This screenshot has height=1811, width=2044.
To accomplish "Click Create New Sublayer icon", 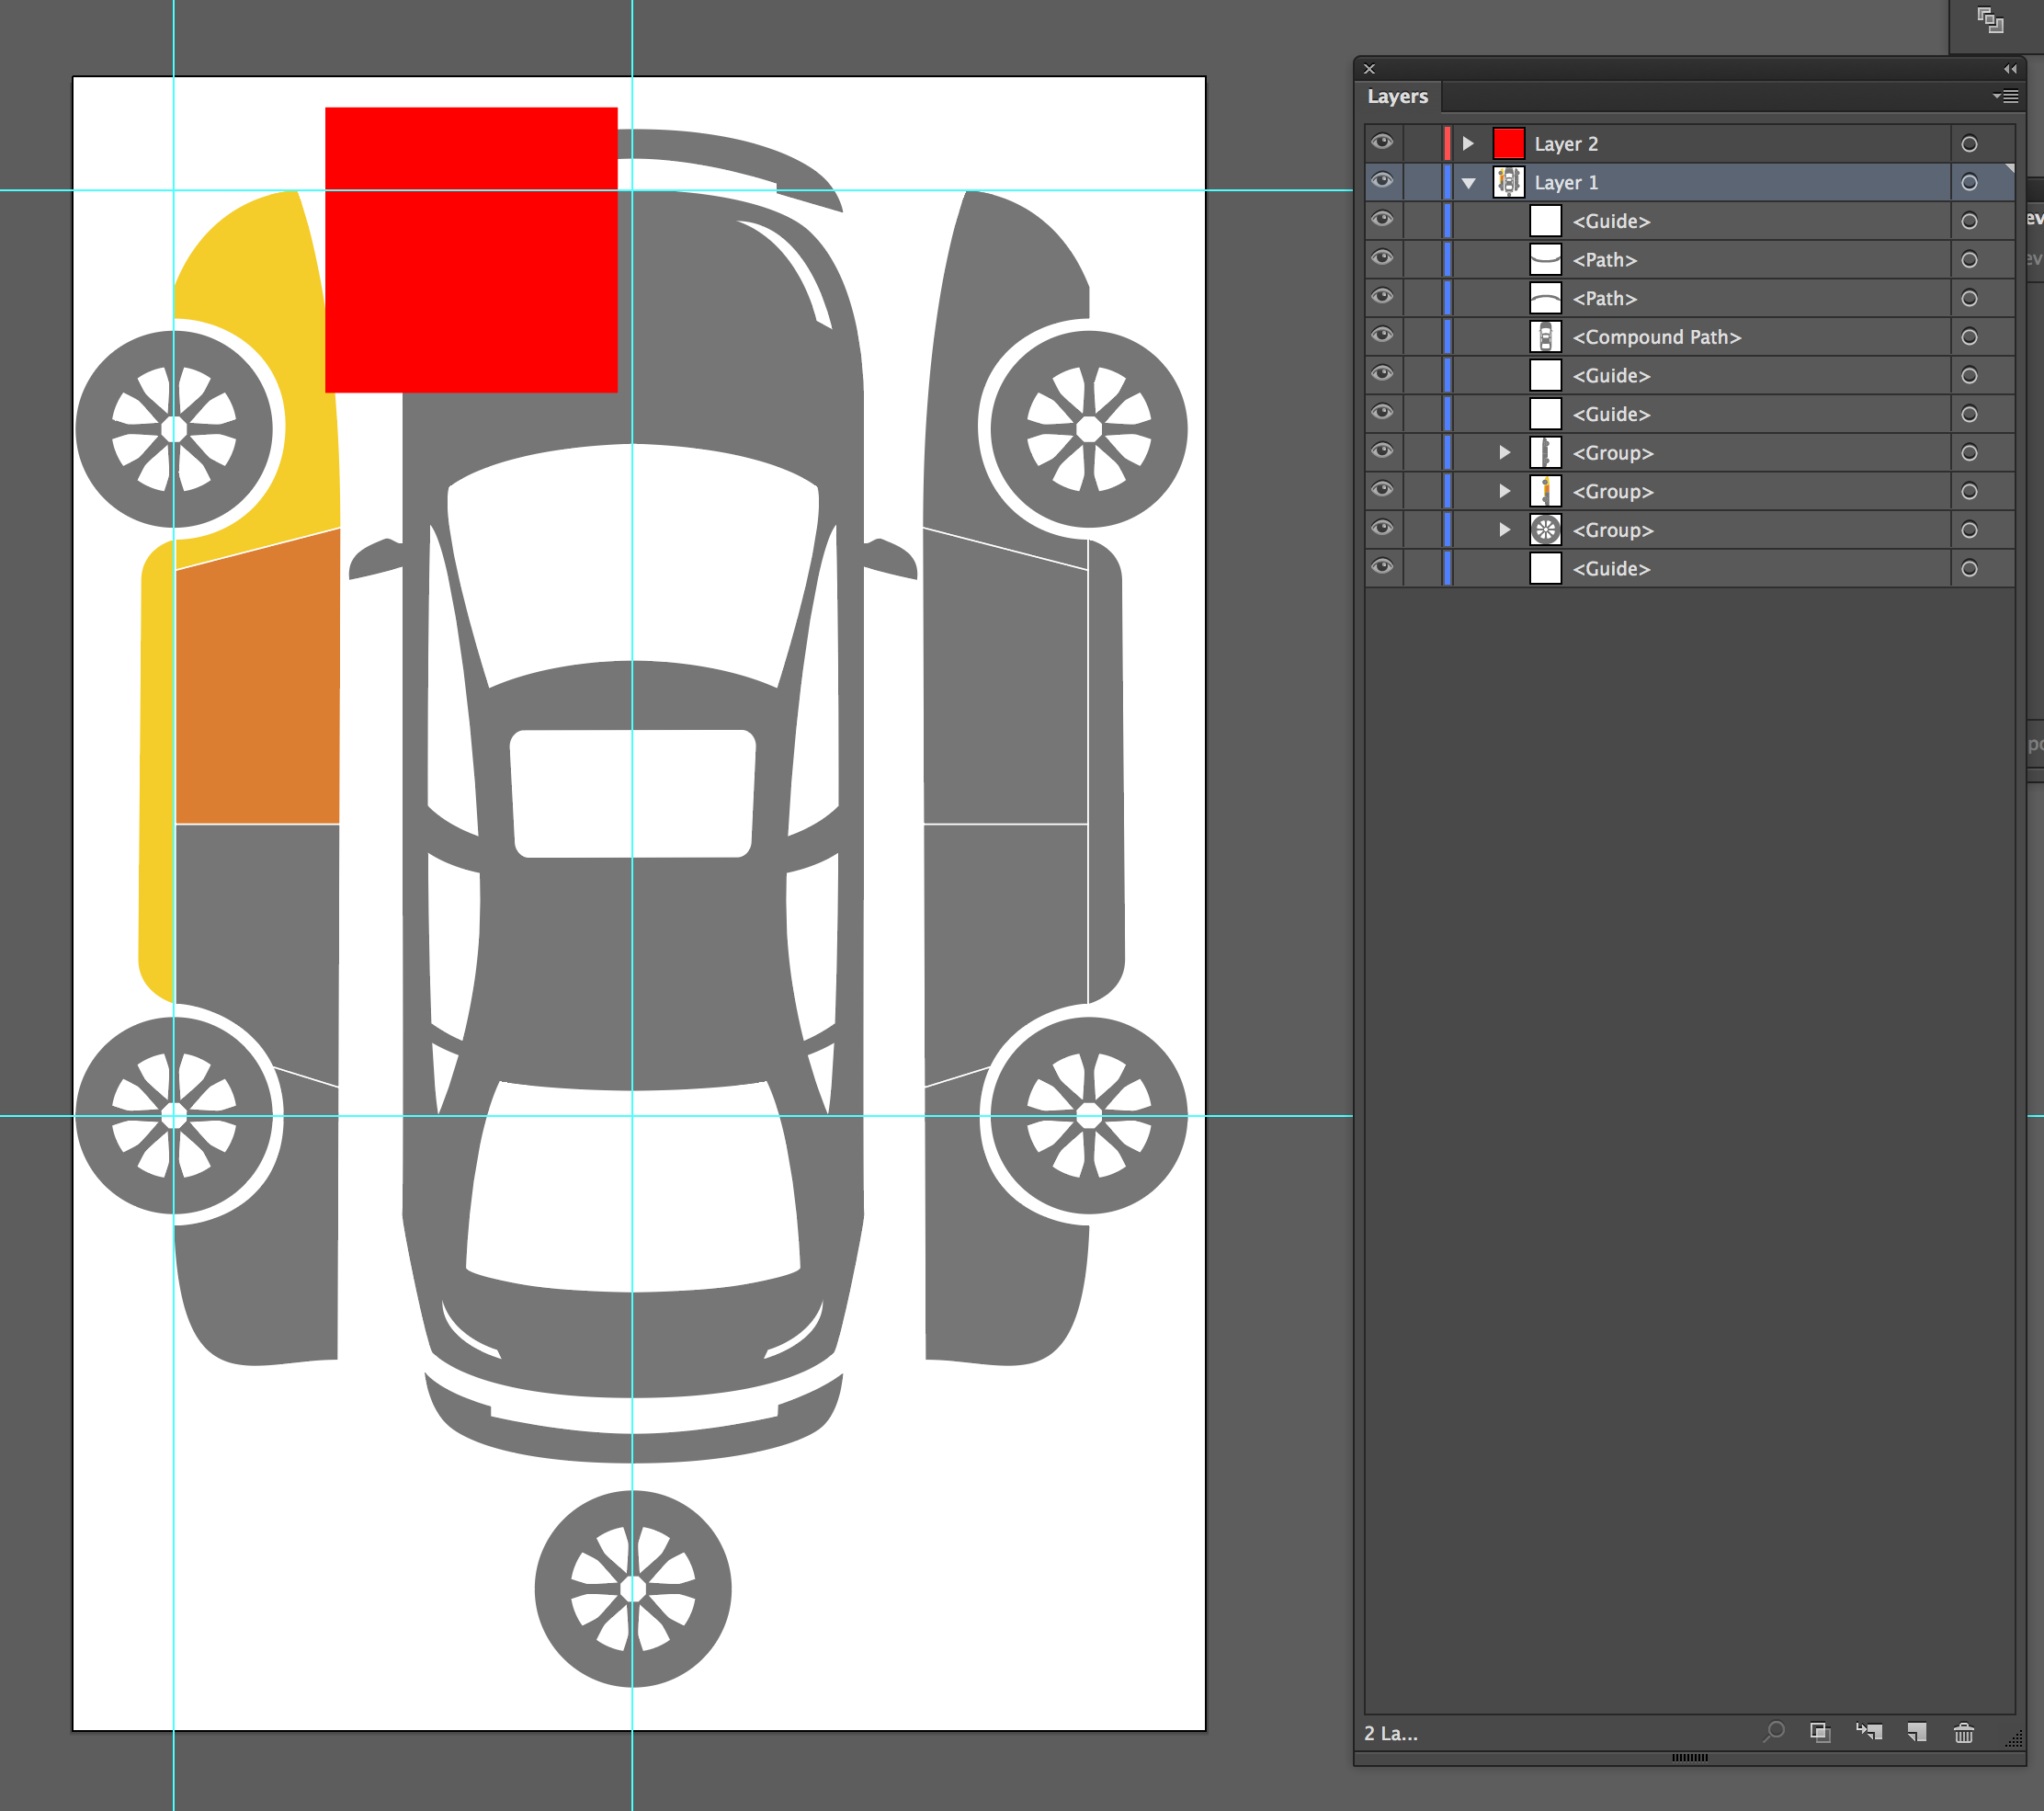I will pos(1868,1732).
